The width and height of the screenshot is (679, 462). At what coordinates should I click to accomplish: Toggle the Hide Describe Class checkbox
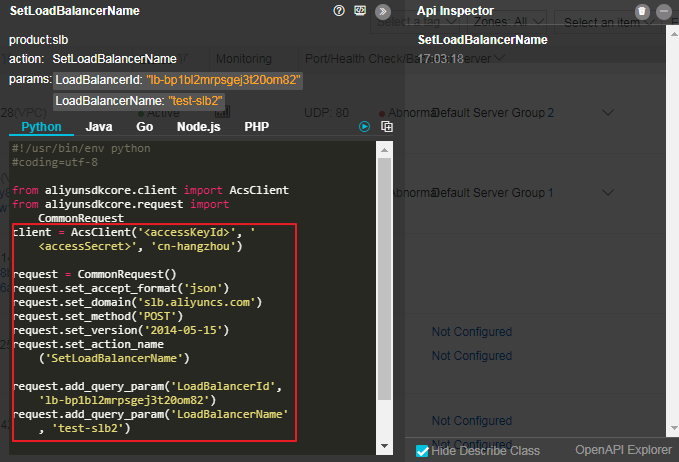pos(422,451)
